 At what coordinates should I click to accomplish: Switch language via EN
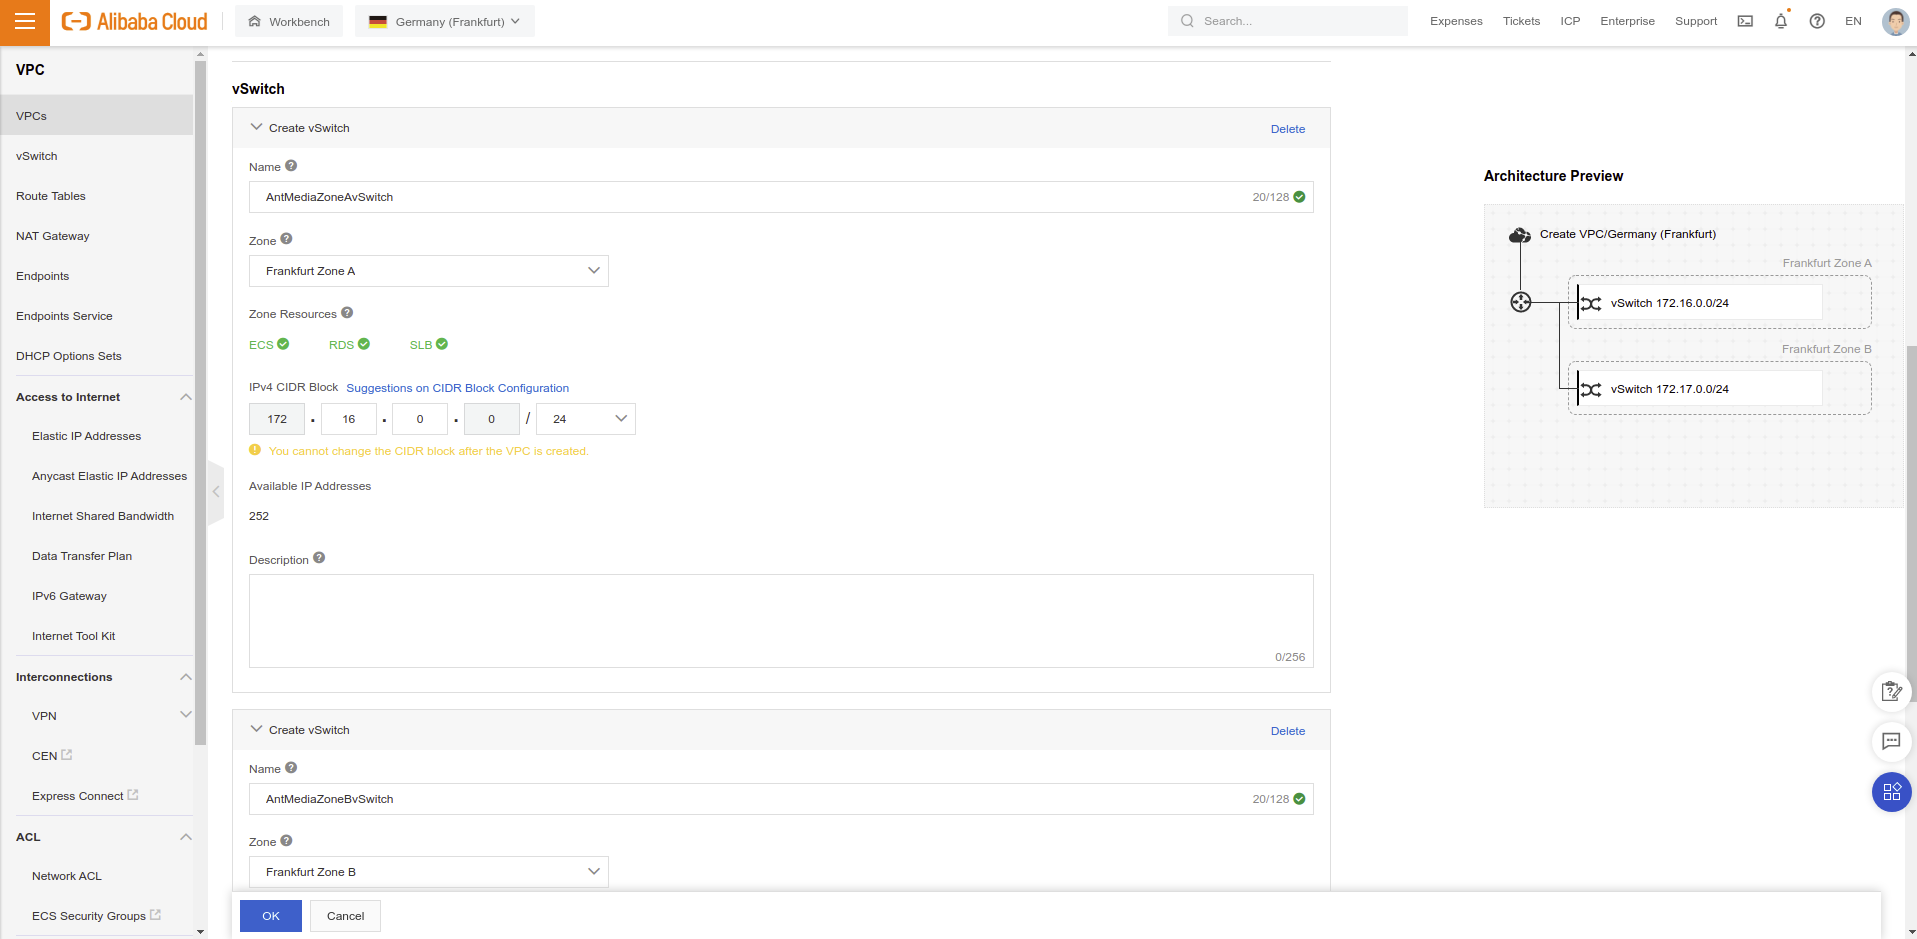(x=1853, y=21)
